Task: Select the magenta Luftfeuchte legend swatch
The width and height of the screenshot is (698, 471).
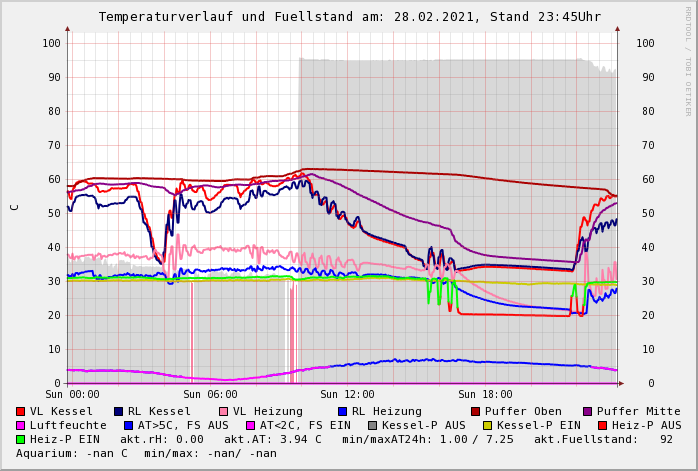Action: click(21, 425)
